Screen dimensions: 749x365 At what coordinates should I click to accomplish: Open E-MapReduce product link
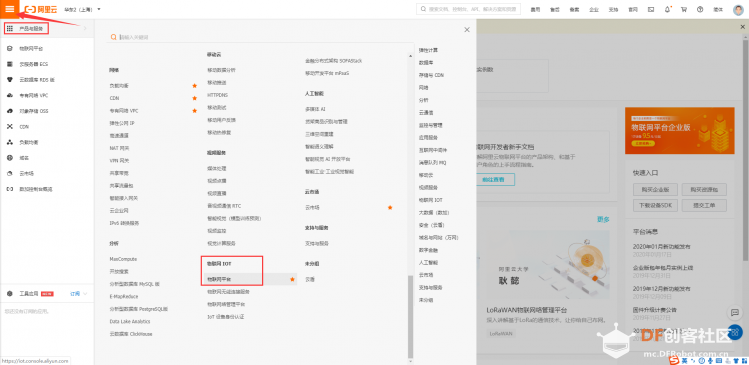click(124, 296)
